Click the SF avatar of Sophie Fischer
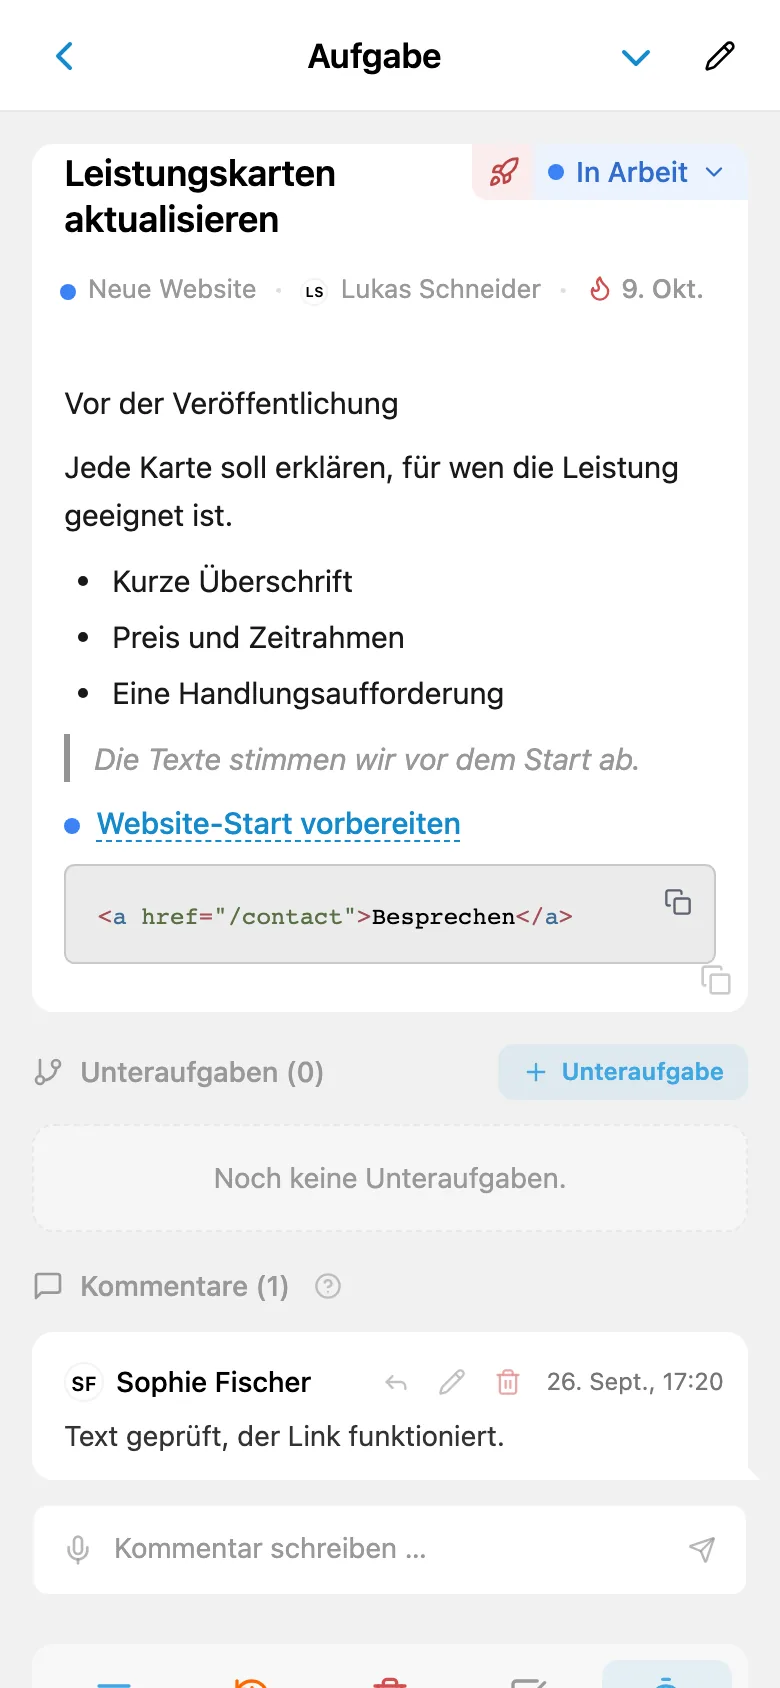This screenshot has height=1688, width=780. [84, 1383]
